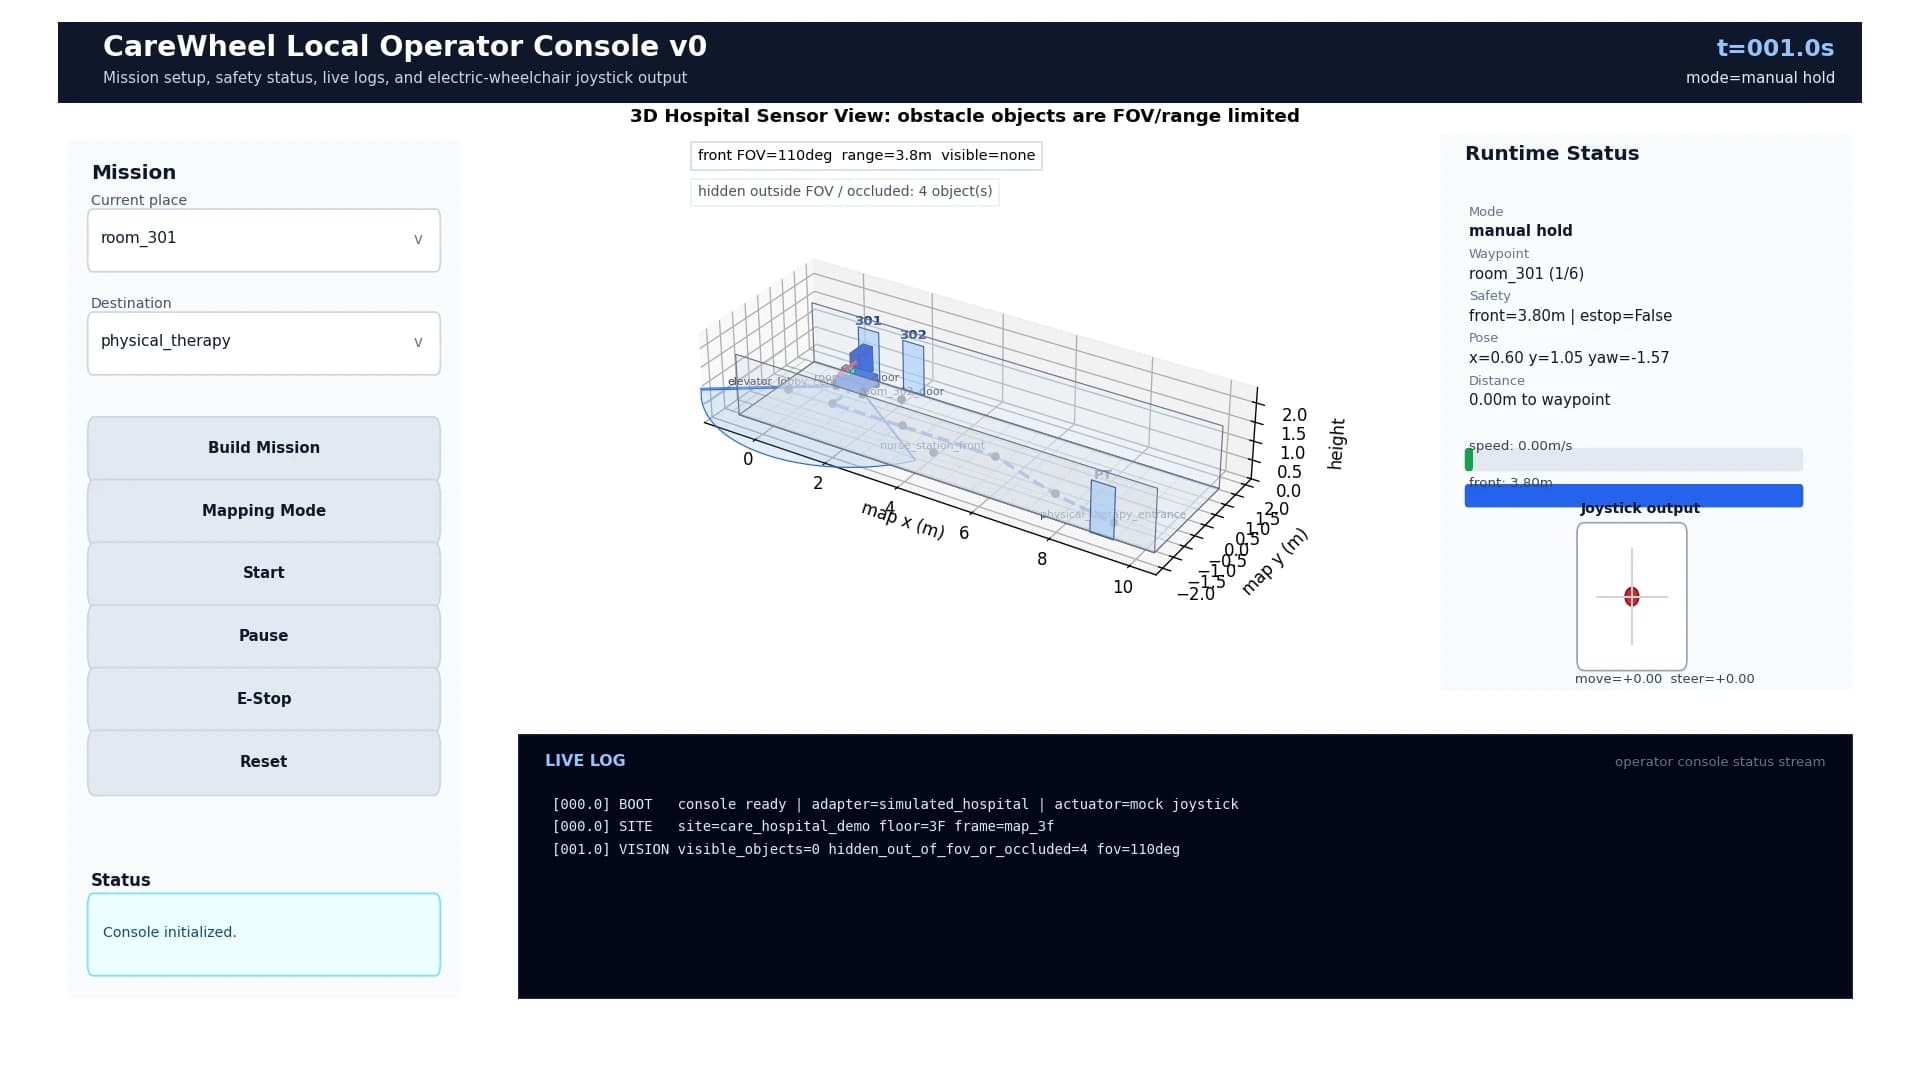Viewport: 1920px width, 1080px height.
Task: Start the mission with the Start button
Action: (x=264, y=573)
